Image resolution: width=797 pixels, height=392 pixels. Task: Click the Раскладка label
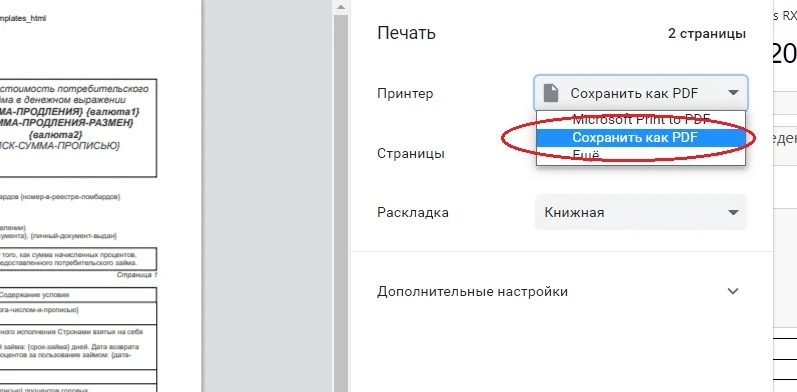click(413, 213)
